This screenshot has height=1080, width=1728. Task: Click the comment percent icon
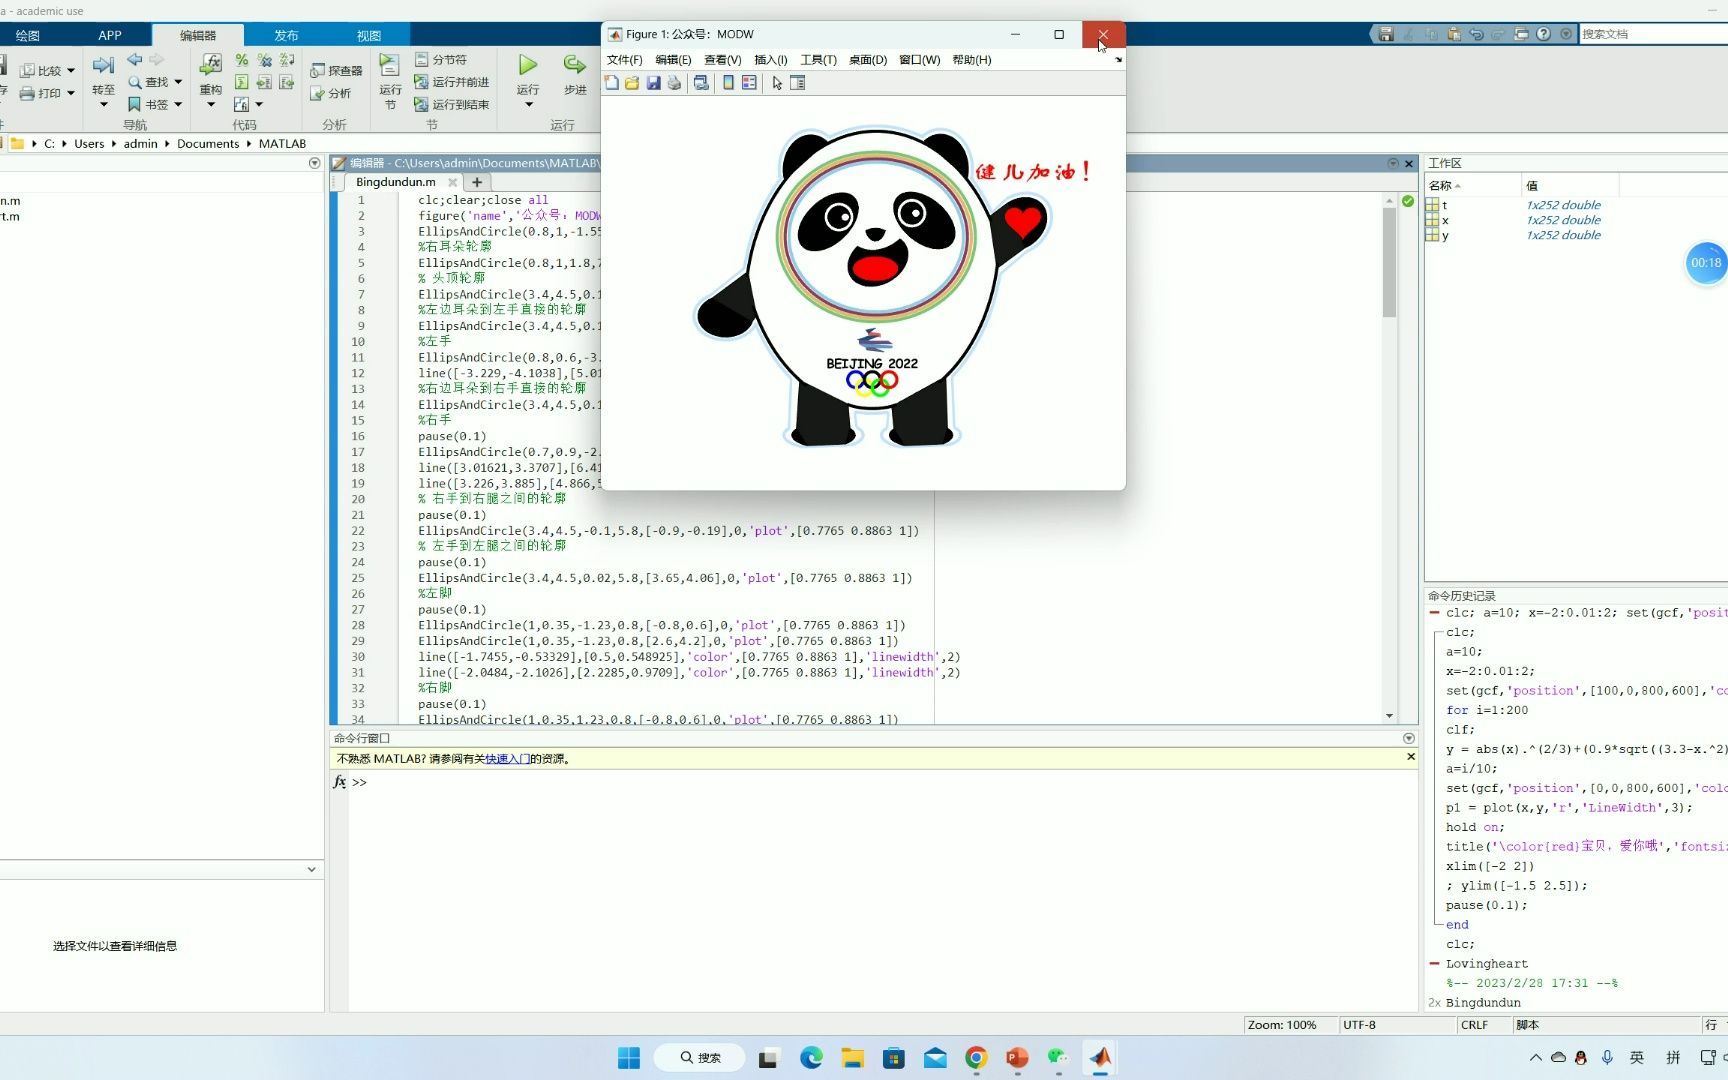click(x=242, y=60)
